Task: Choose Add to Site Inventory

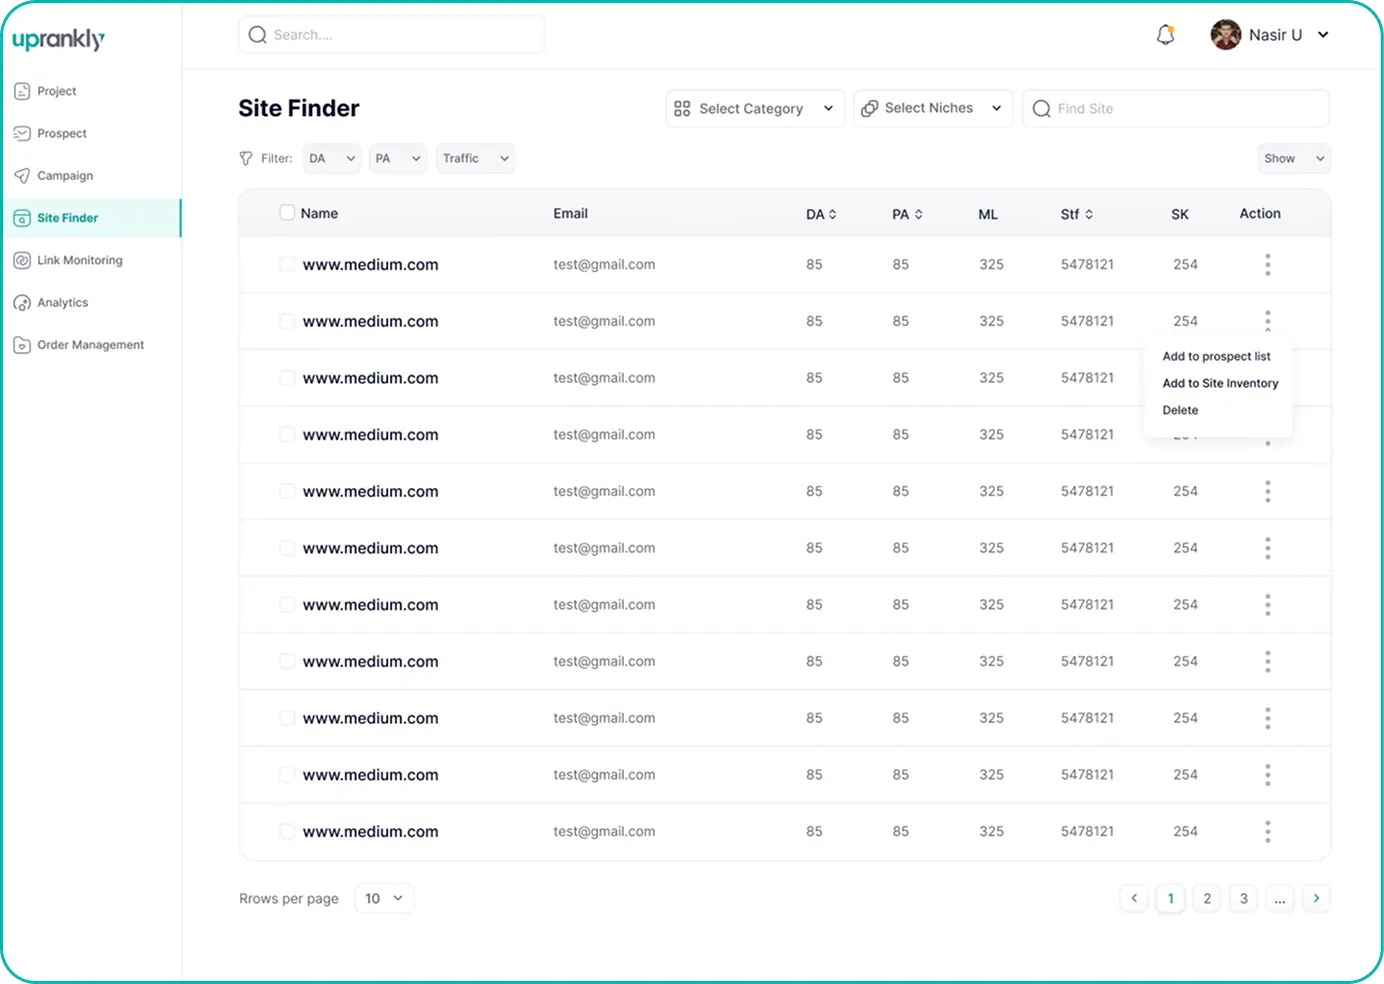Action: 1220,383
